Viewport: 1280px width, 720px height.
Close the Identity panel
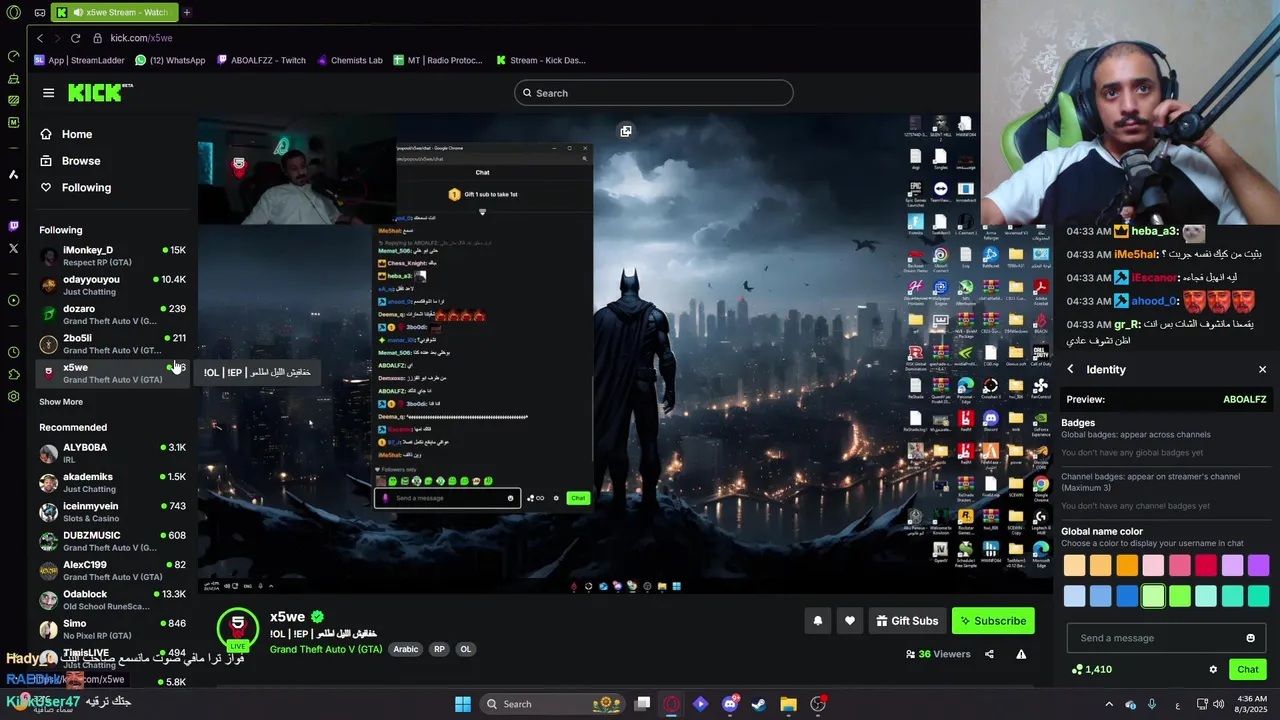coord(1262,369)
